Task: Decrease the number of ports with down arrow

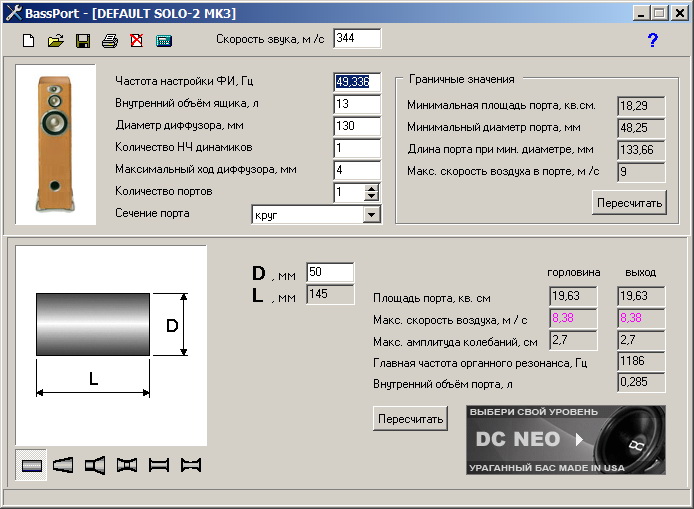Action: click(x=371, y=197)
